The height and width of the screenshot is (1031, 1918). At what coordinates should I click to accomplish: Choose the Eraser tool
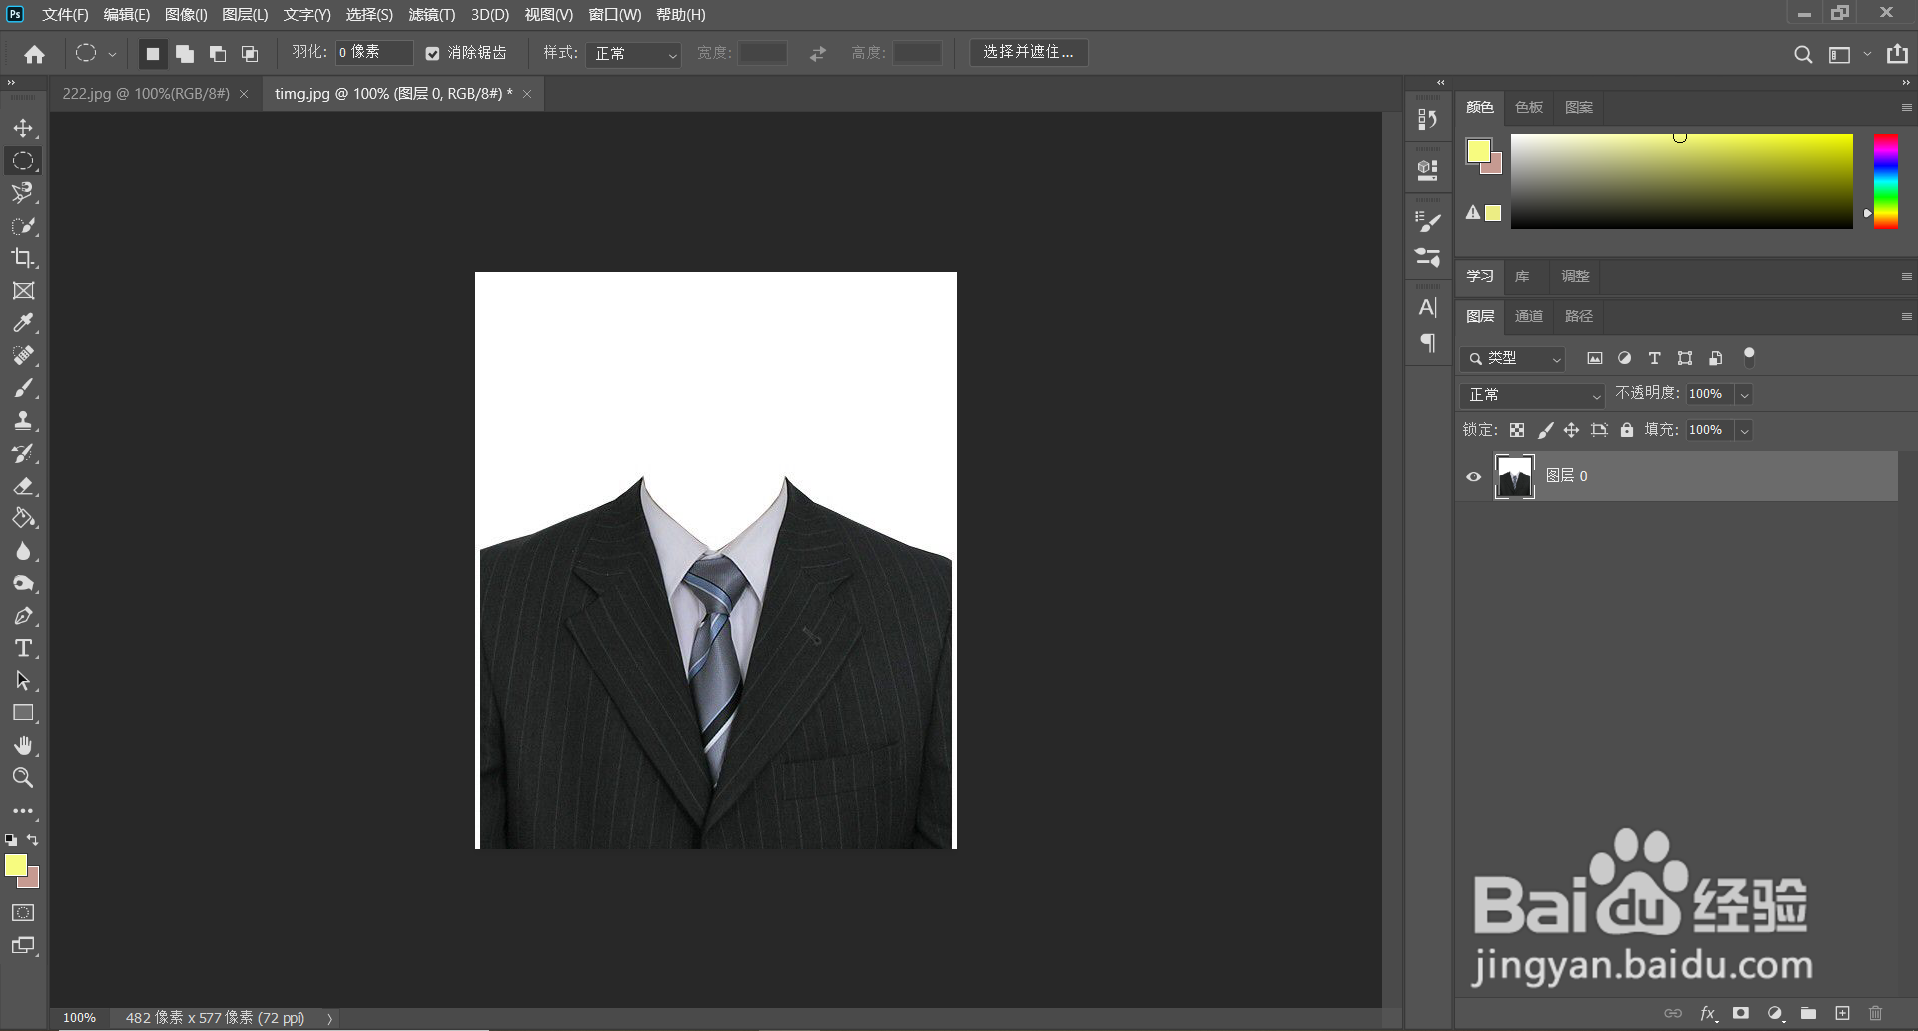(x=23, y=486)
